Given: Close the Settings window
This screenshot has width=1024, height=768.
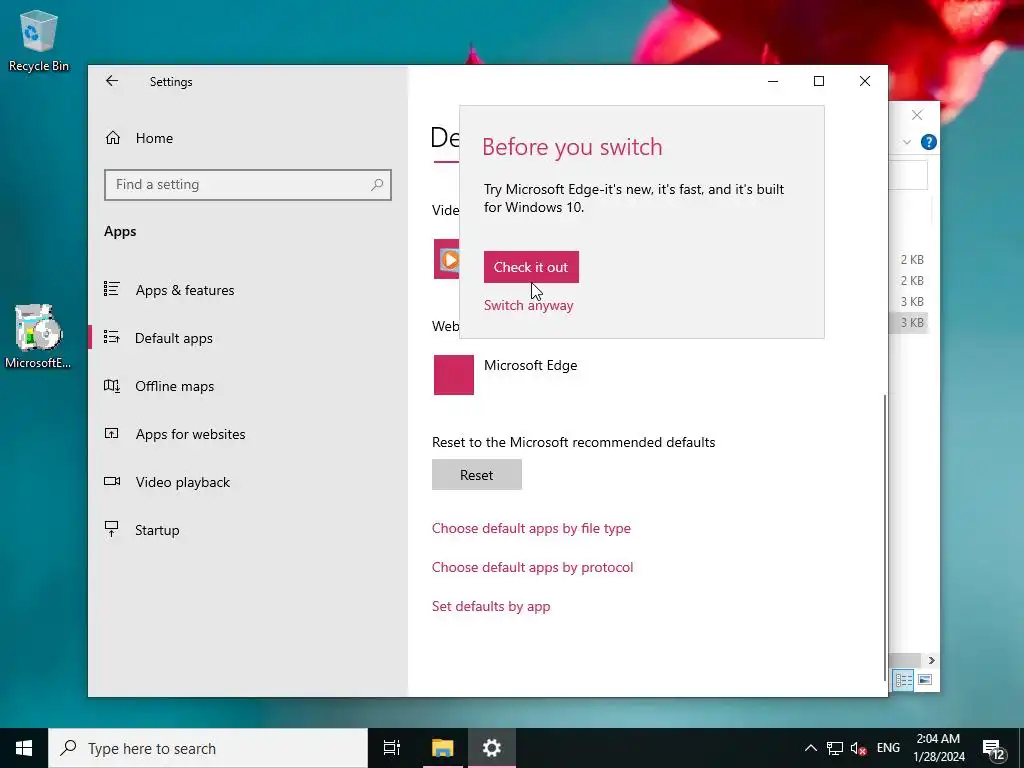Looking at the screenshot, I should (865, 81).
